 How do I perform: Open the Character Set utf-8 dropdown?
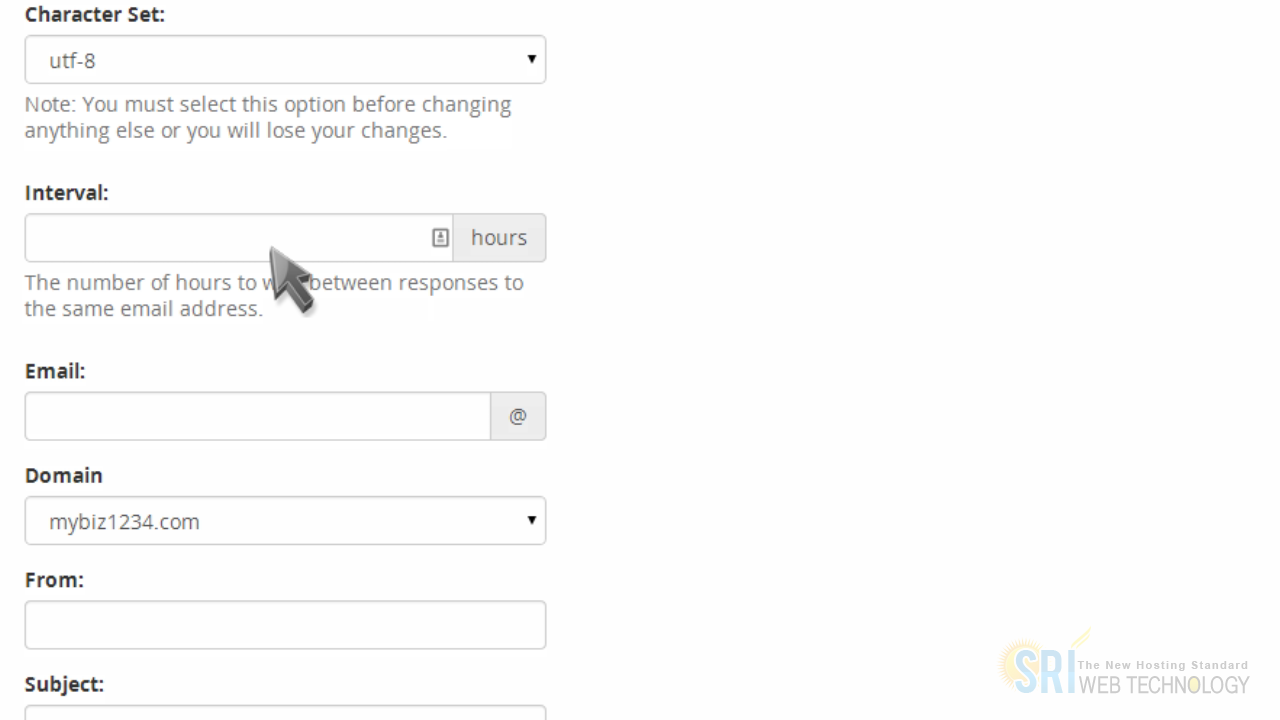click(285, 60)
